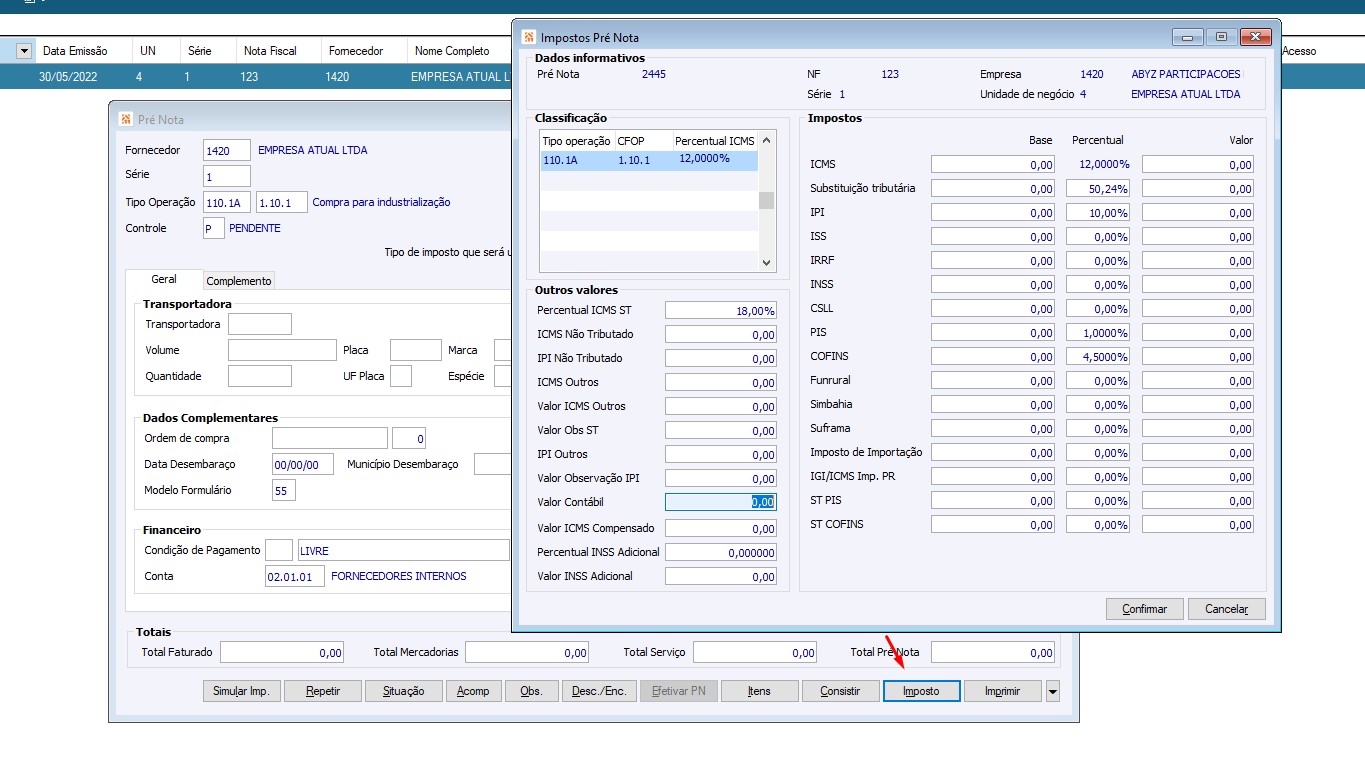
Task: Open the dropdown arrow next to Imprimir
Action: 1052,691
